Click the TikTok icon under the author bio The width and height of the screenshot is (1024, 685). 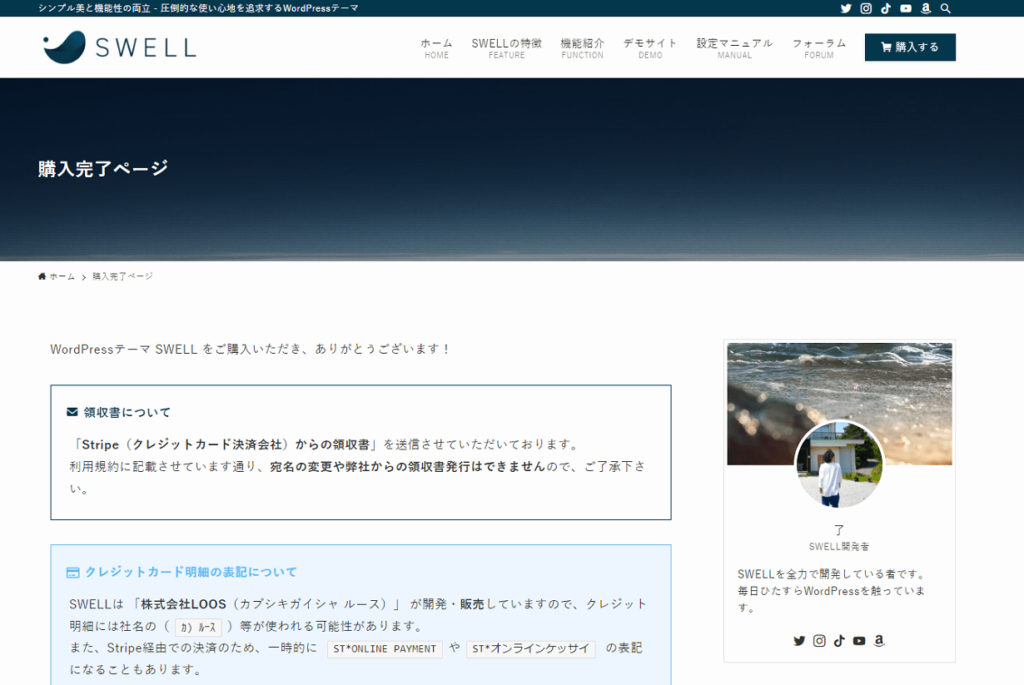tap(839, 640)
